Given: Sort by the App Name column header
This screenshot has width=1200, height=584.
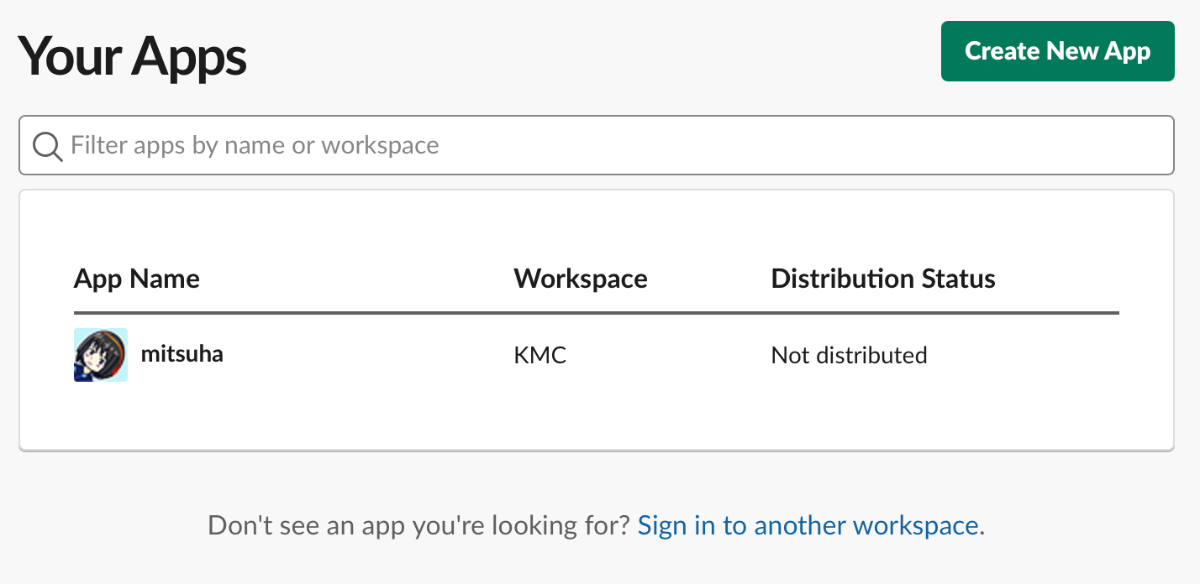Looking at the screenshot, I should pyautogui.click(x=137, y=278).
